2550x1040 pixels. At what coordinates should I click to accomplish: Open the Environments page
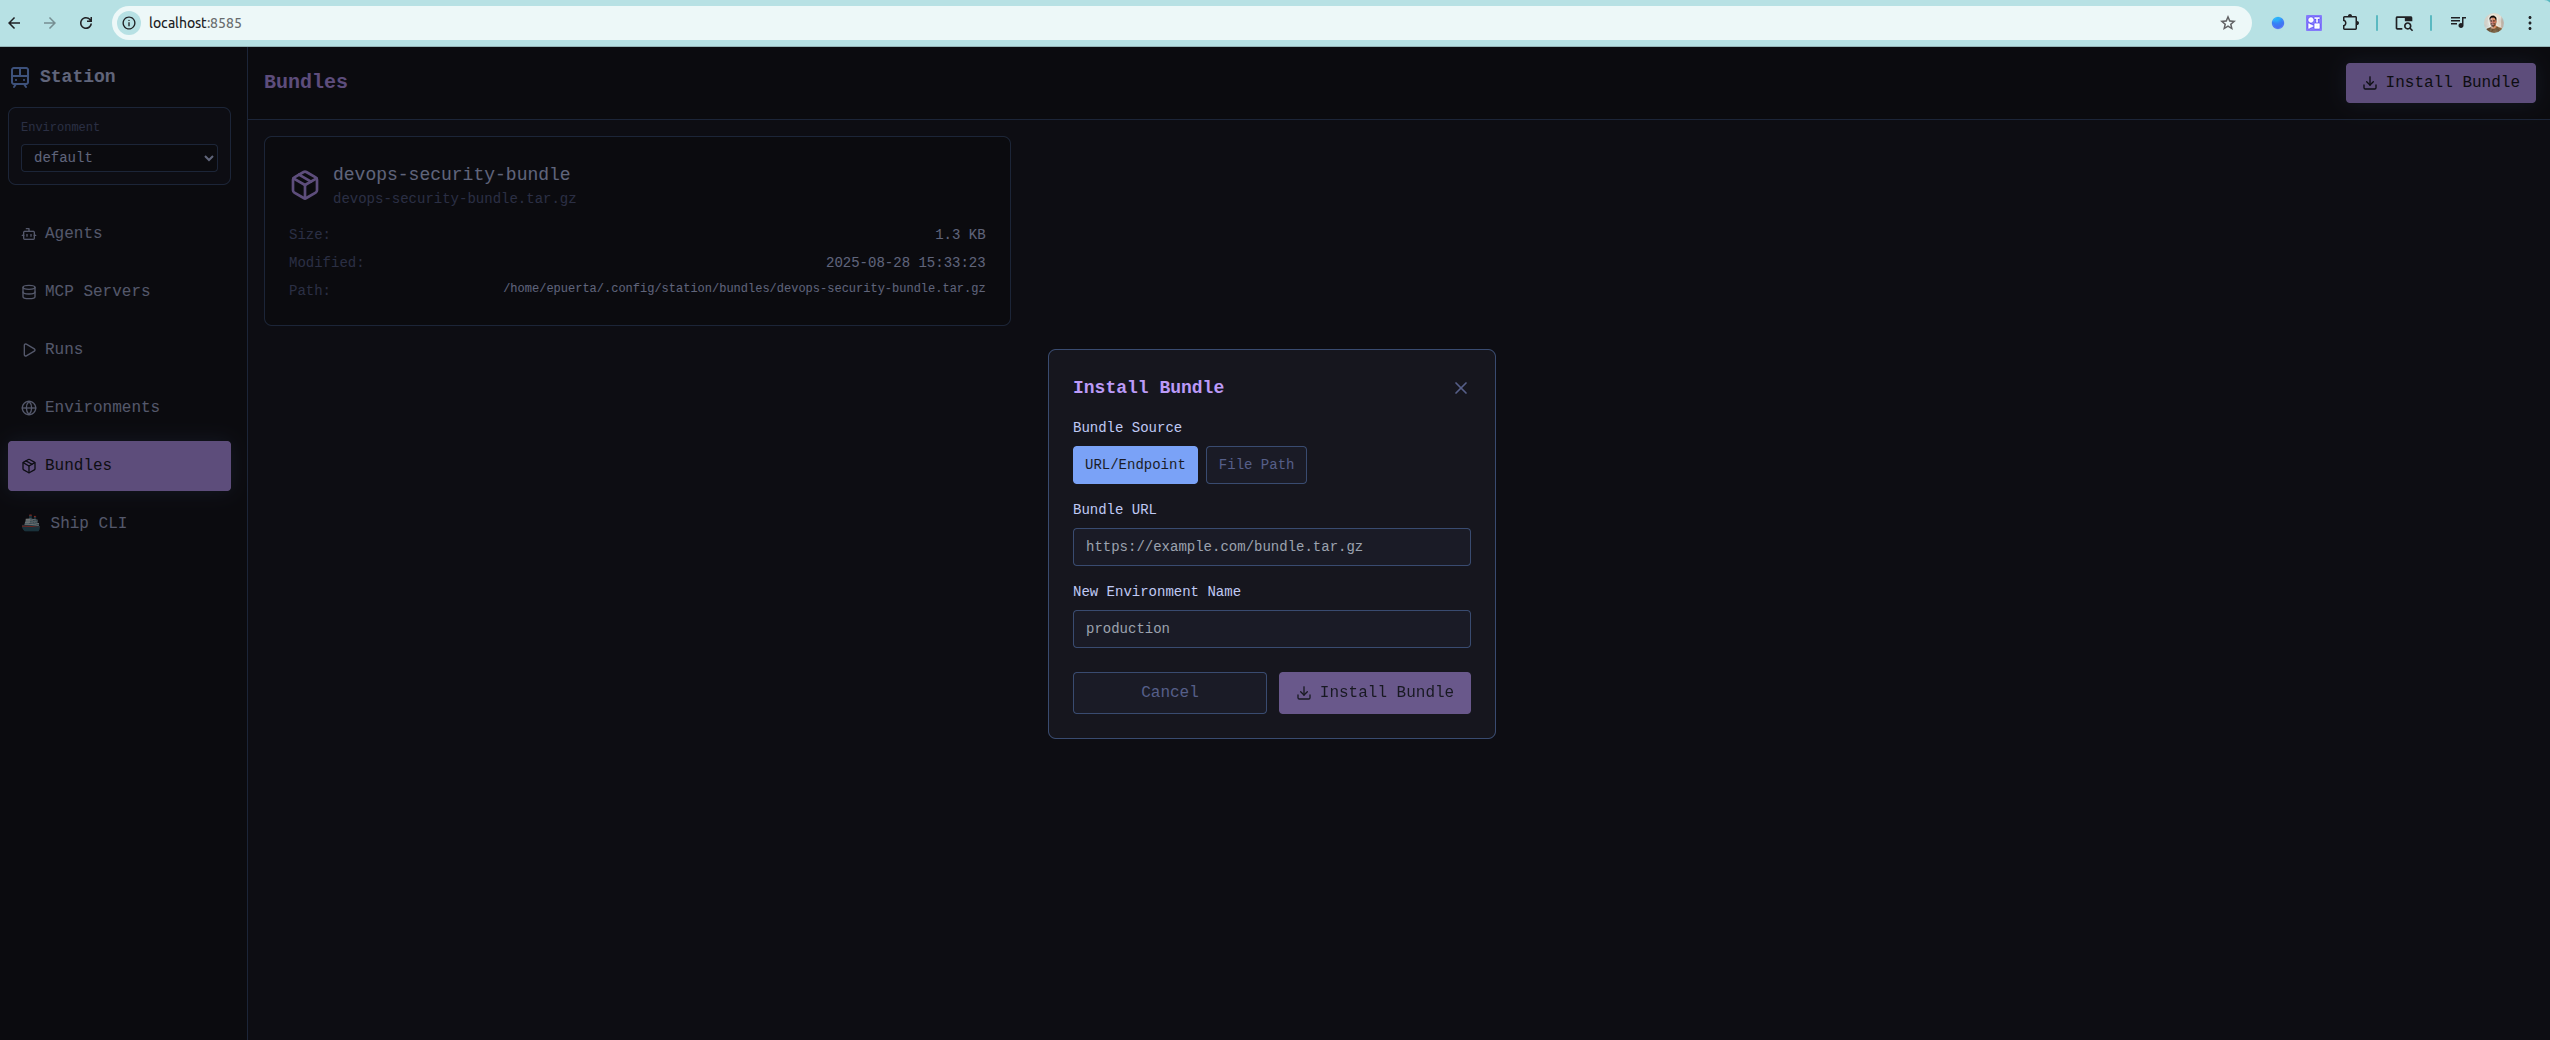click(x=119, y=408)
